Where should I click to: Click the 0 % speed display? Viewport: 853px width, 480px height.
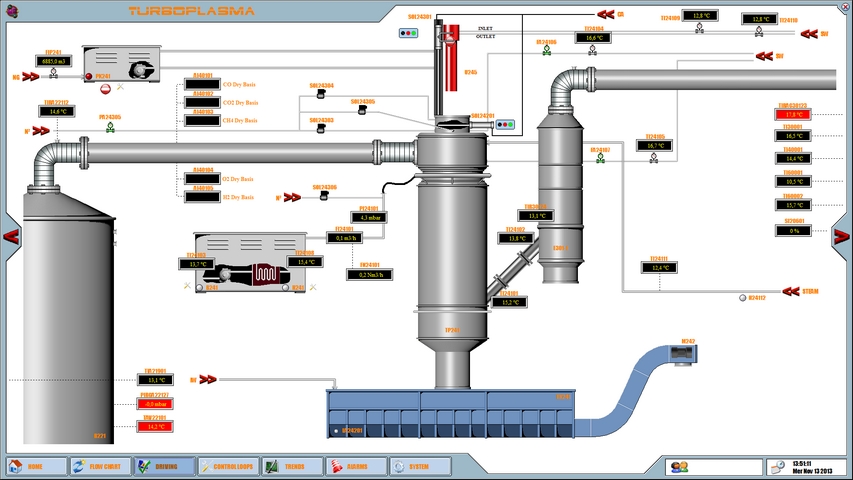[x=793, y=231]
